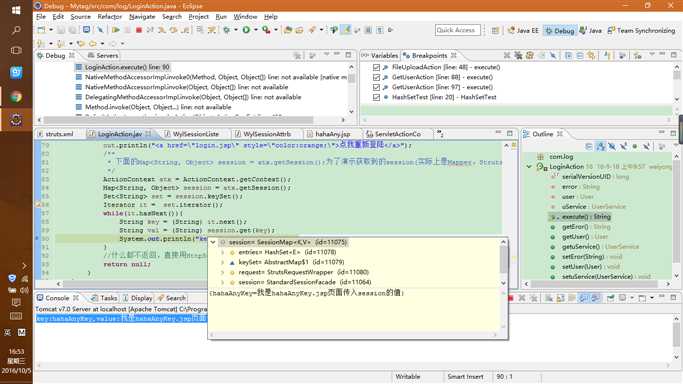Click the Chrome icon in taskbar
683x384 pixels.
coord(16,97)
